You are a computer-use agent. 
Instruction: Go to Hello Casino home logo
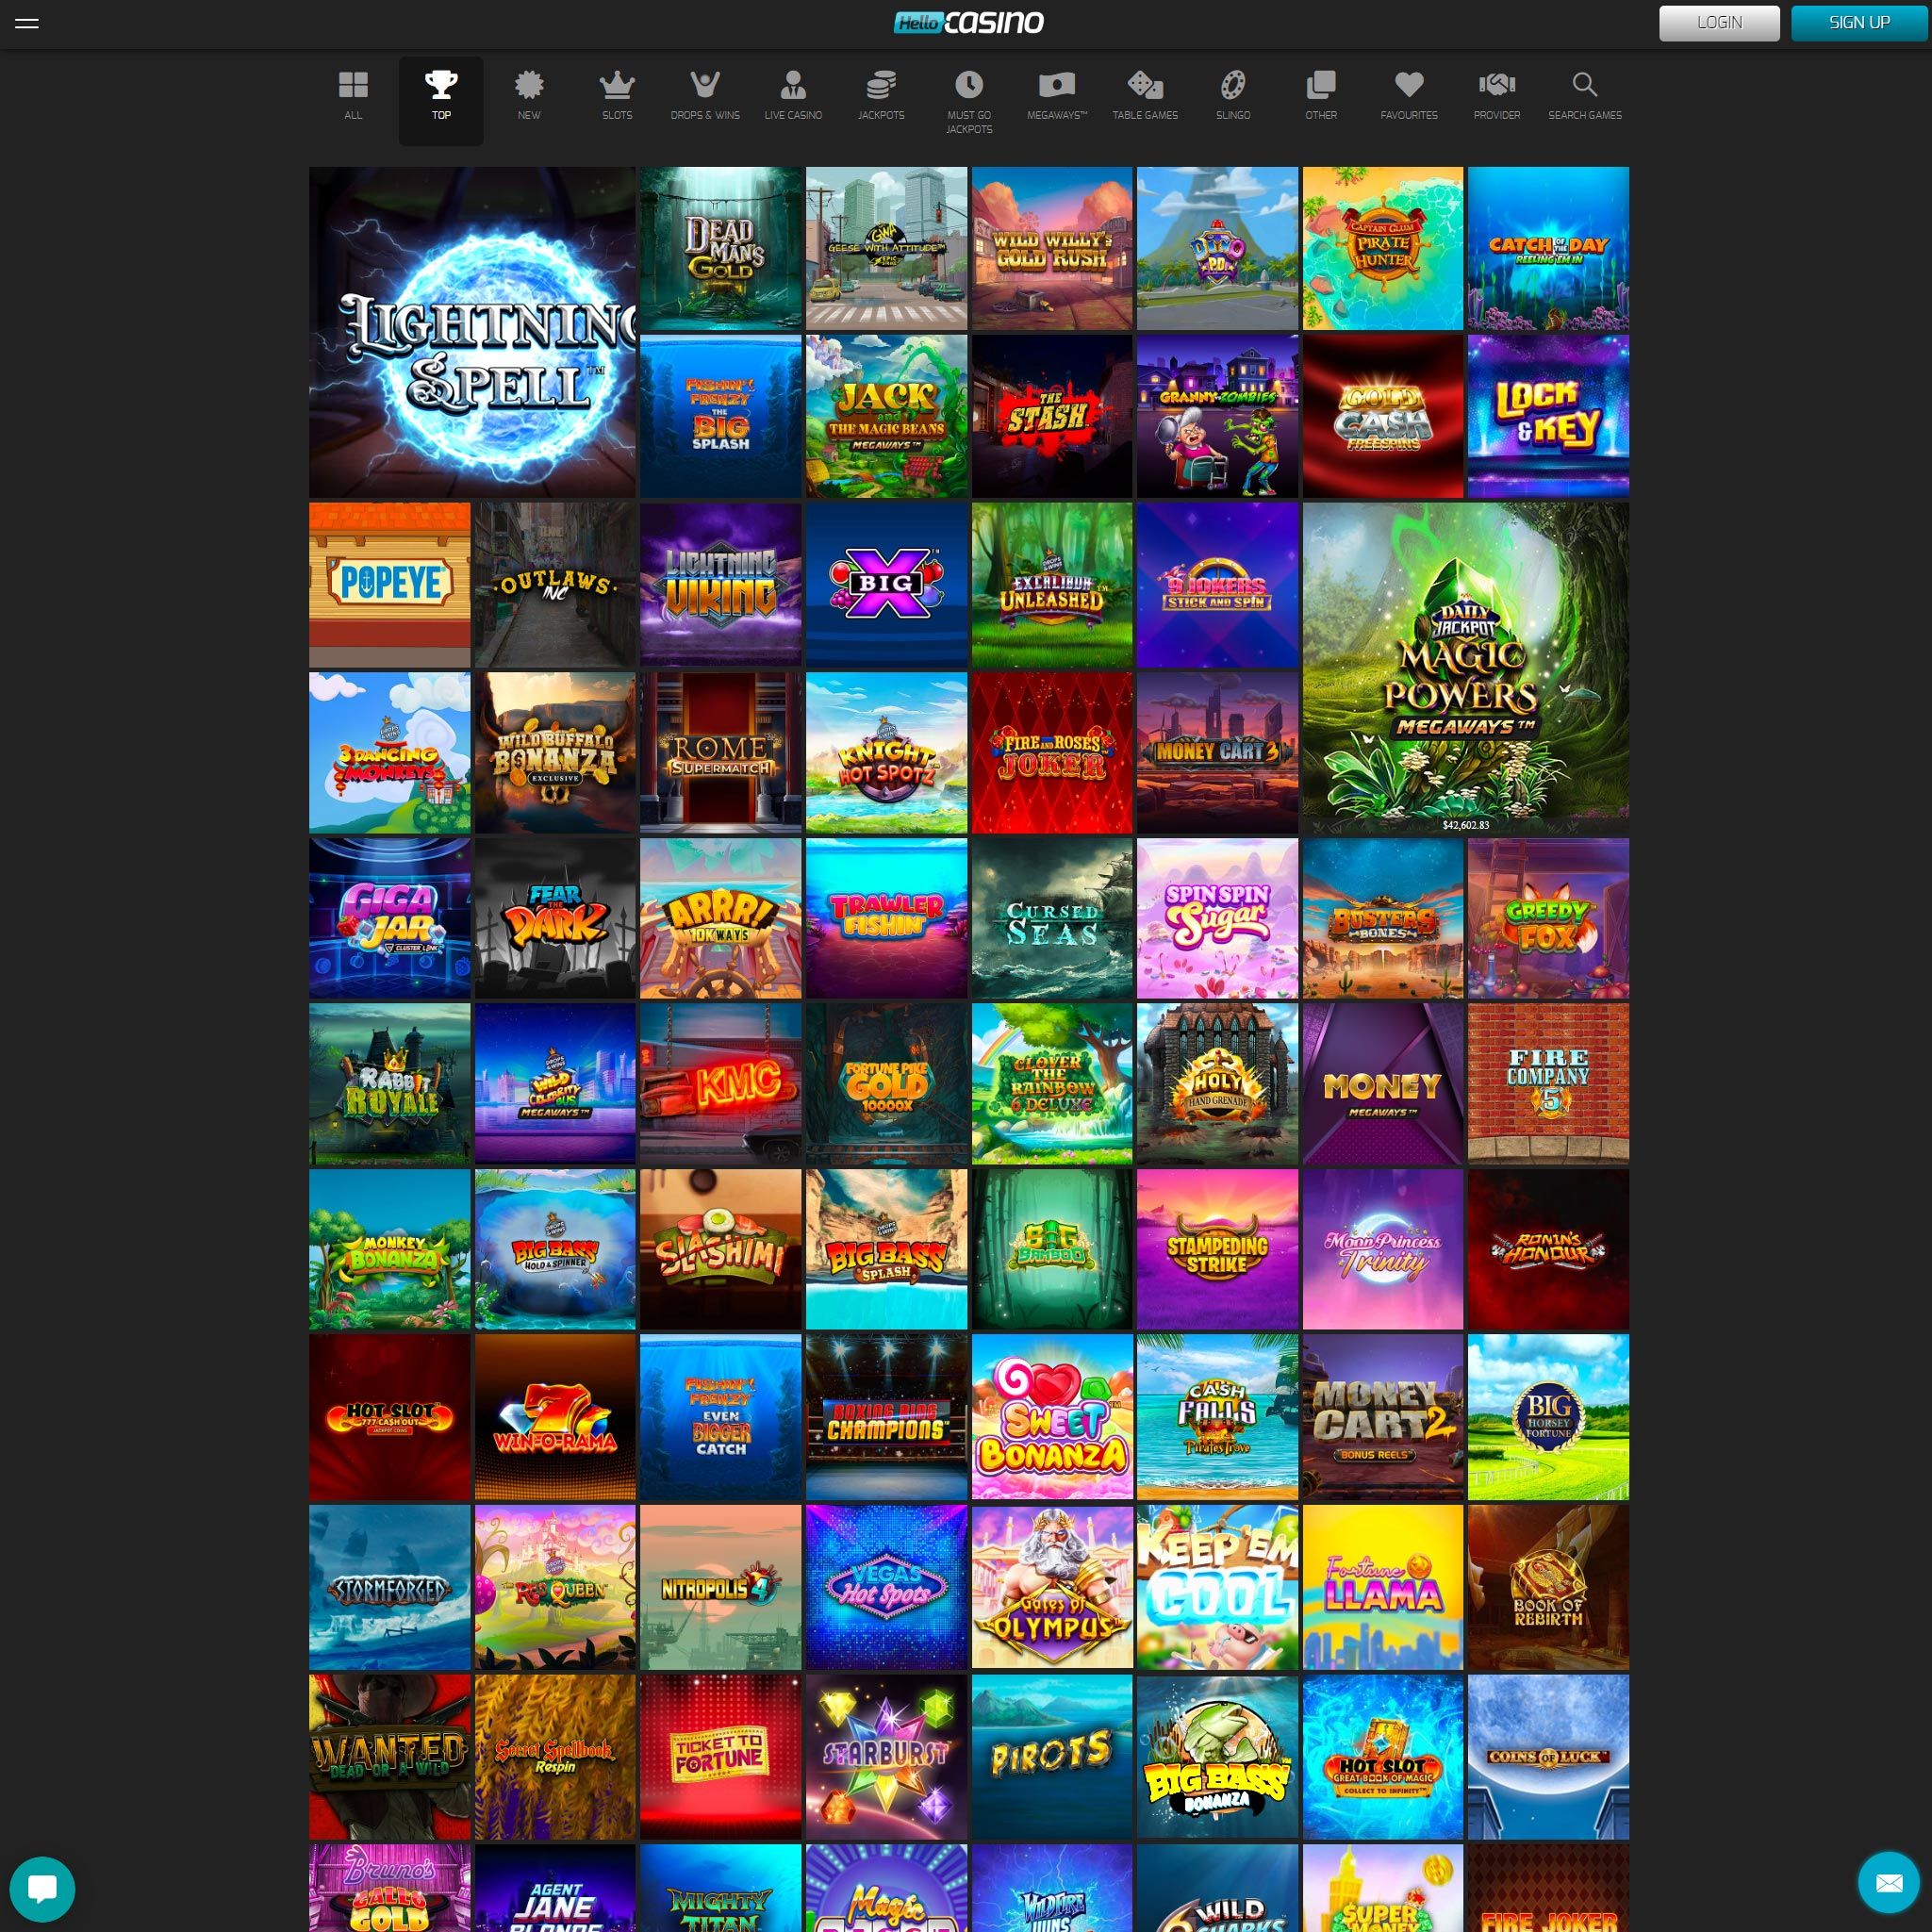pos(967,23)
